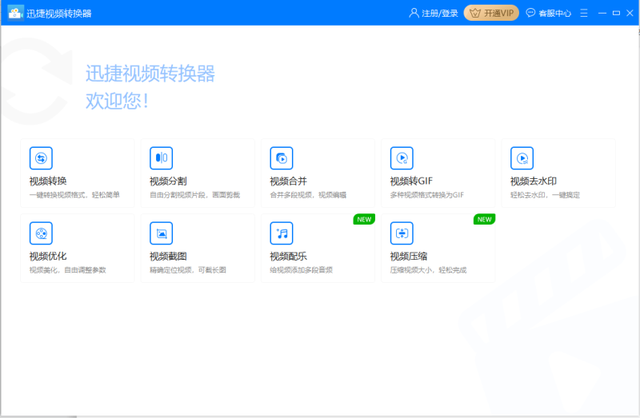Launch the 视频去水印 watermark removal icon
This screenshot has height=418, width=640.
point(521,158)
